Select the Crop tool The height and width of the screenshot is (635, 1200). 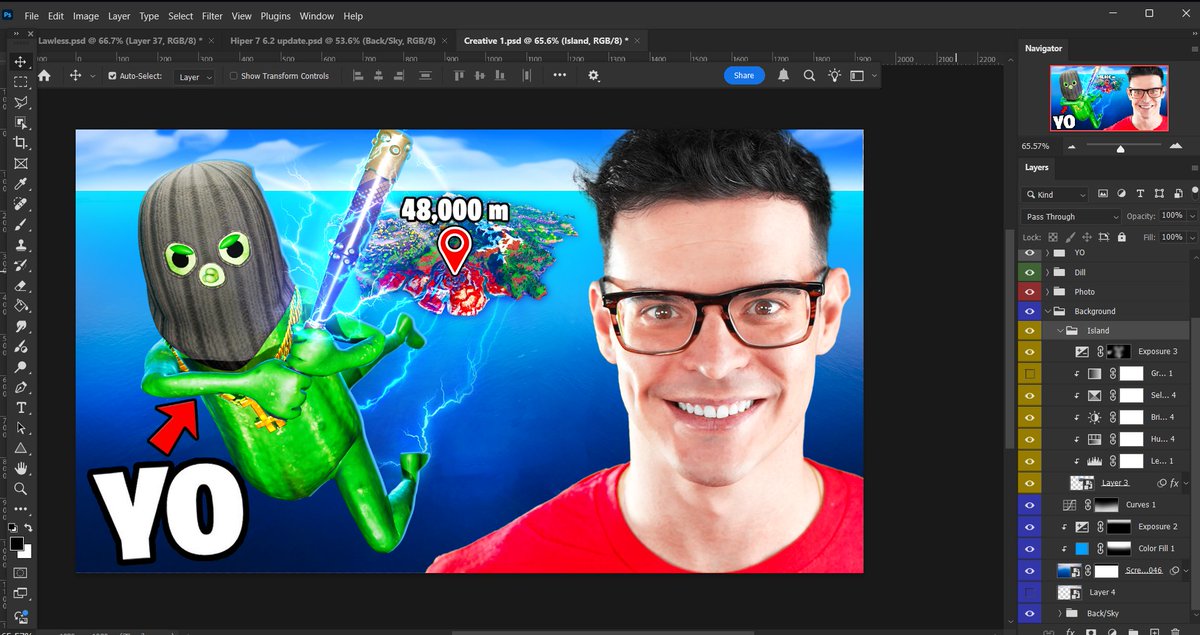(20, 143)
